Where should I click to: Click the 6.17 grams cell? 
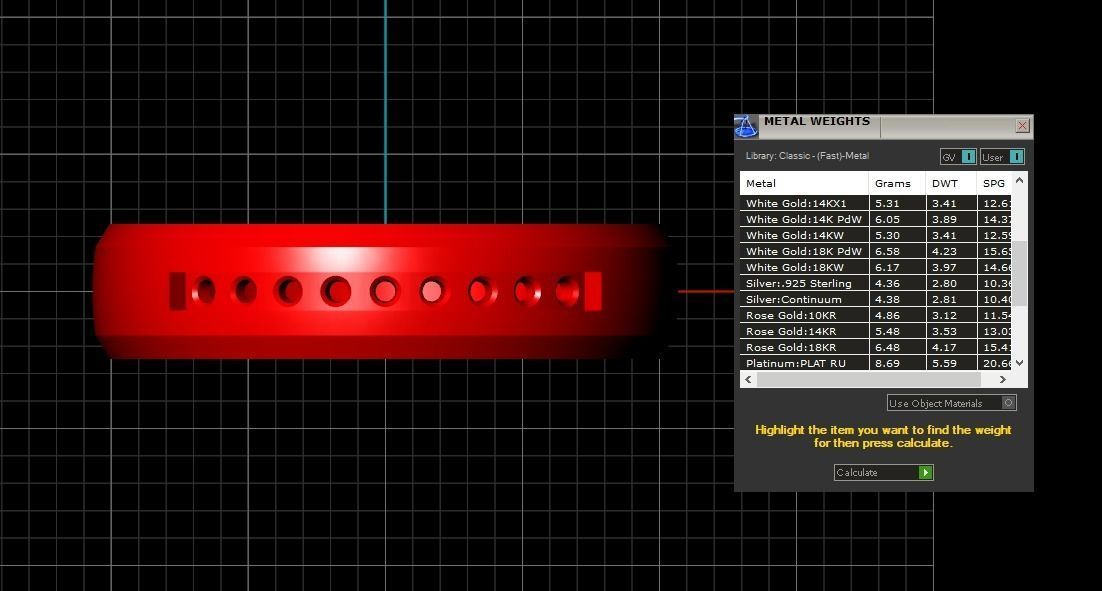[897, 267]
